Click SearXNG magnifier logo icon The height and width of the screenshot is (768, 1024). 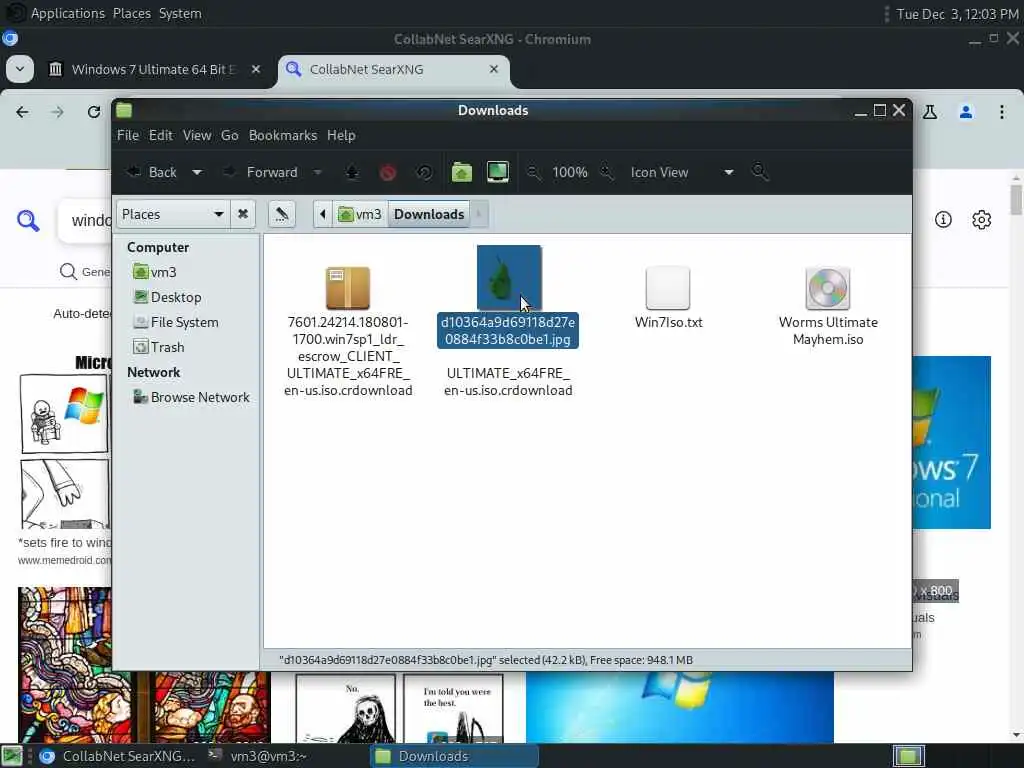[28, 221]
